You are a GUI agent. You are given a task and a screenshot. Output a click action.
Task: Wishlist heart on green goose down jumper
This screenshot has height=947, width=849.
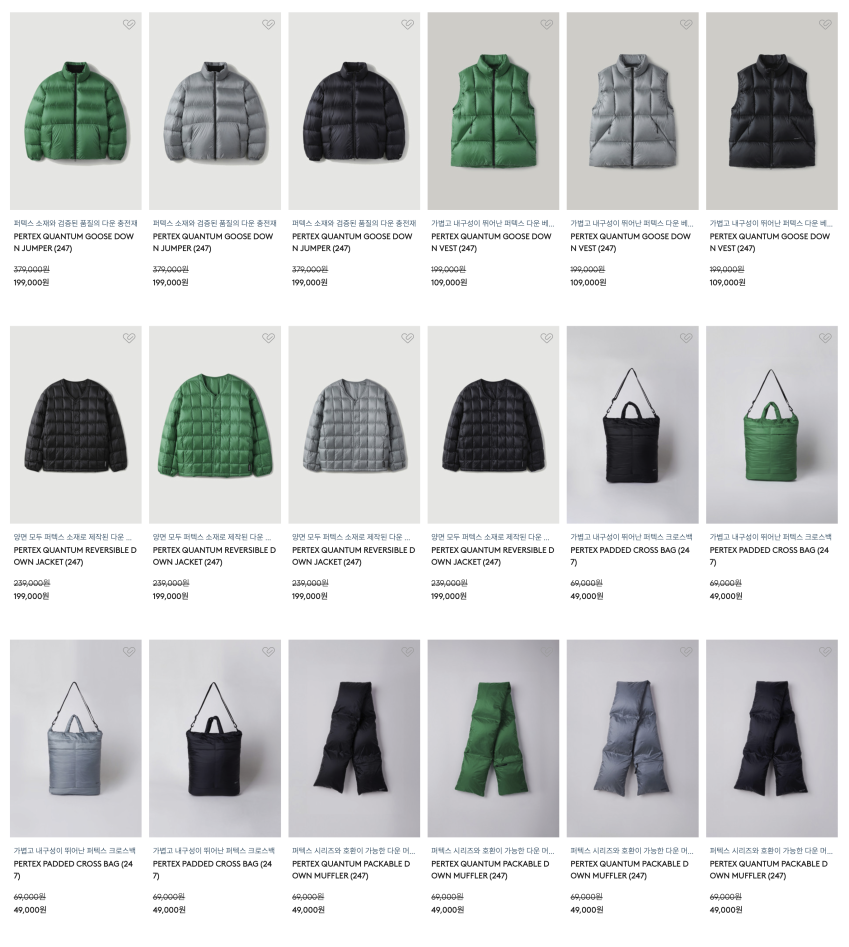click(x=129, y=25)
